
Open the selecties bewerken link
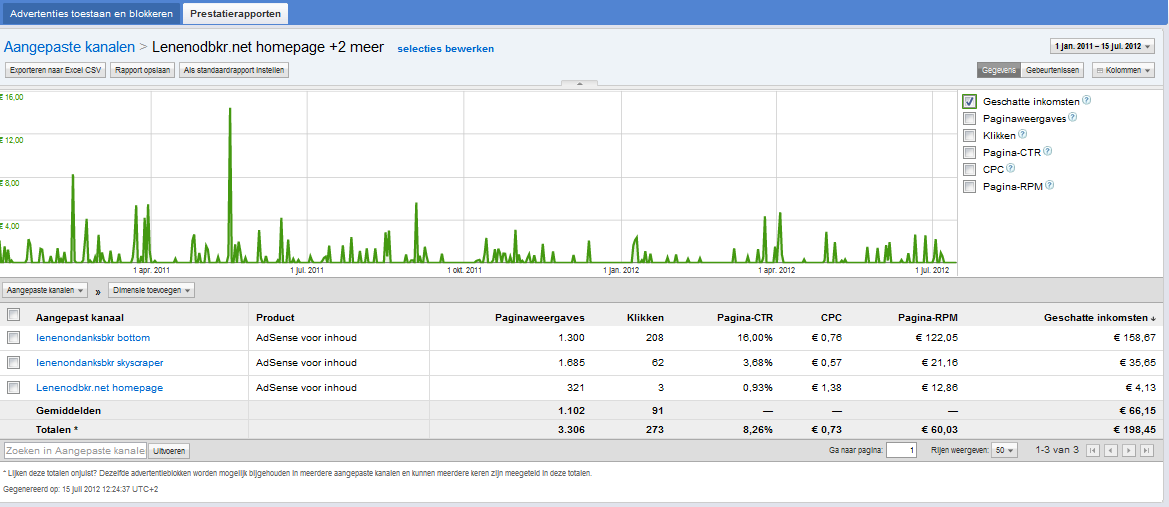[446, 48]
